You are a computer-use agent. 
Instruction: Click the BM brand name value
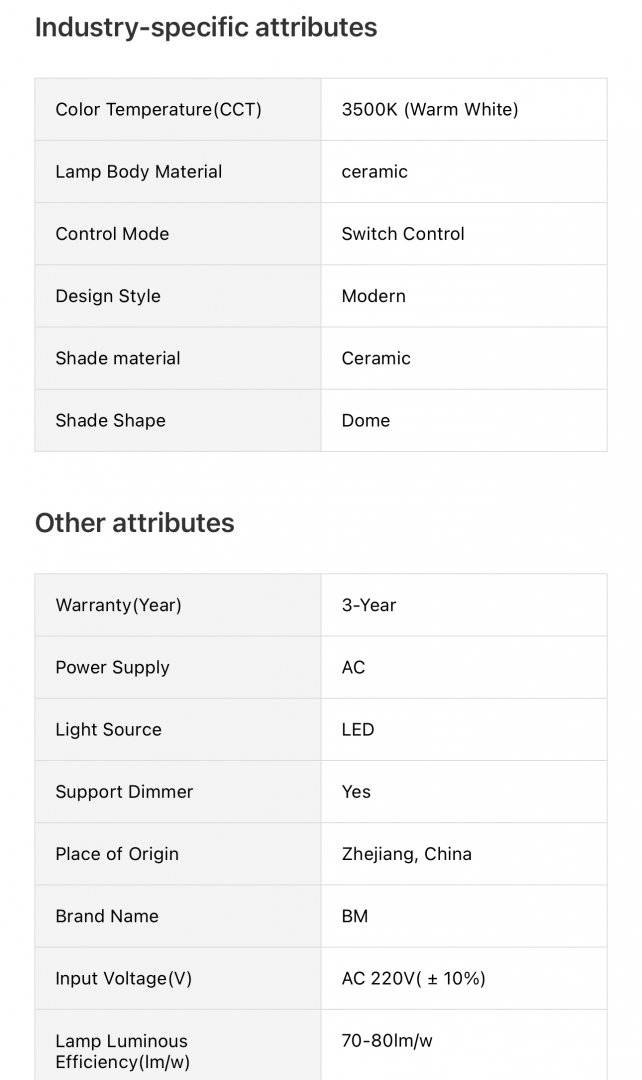coord(355,916)
